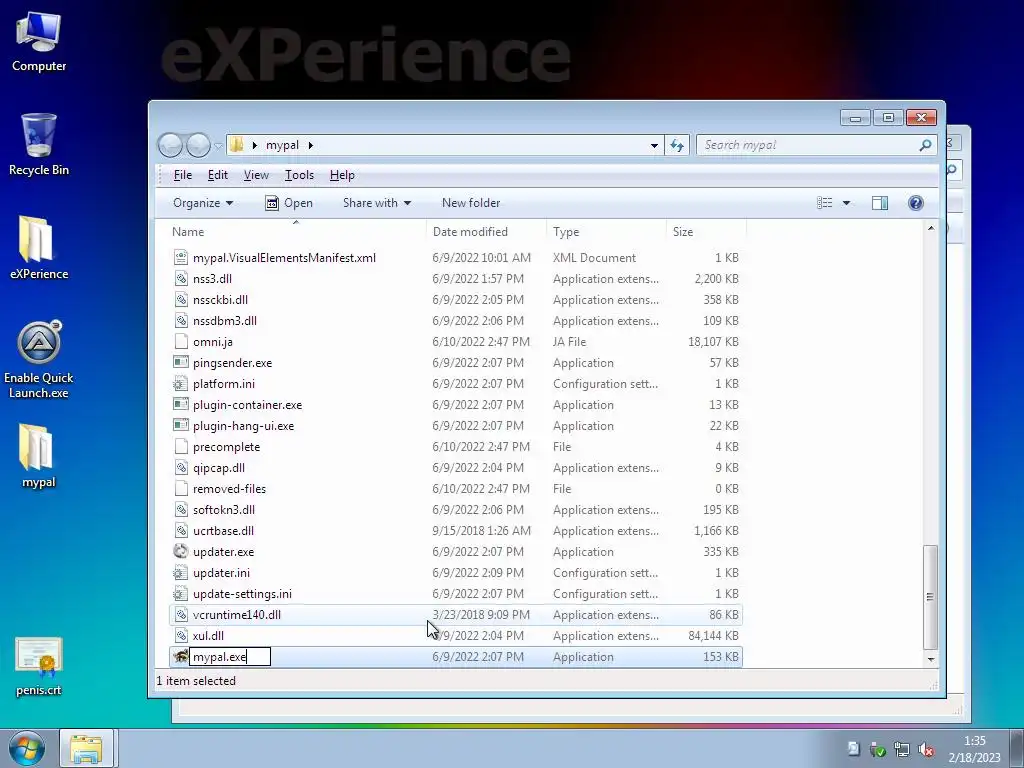Select the qipcap.dll file
The width and height of the screenshot is (1024, 768).
point(455,468)
